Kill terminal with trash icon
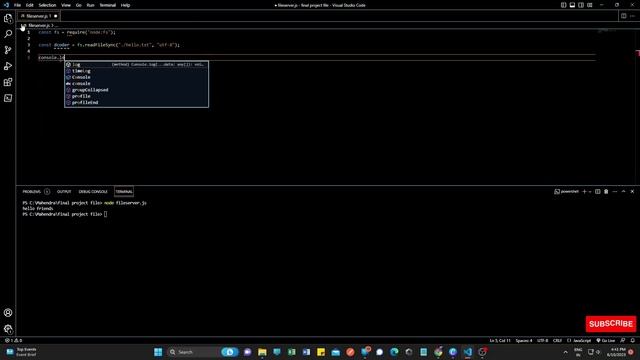Viewport: 640px width, 360px height. point(606,191)
